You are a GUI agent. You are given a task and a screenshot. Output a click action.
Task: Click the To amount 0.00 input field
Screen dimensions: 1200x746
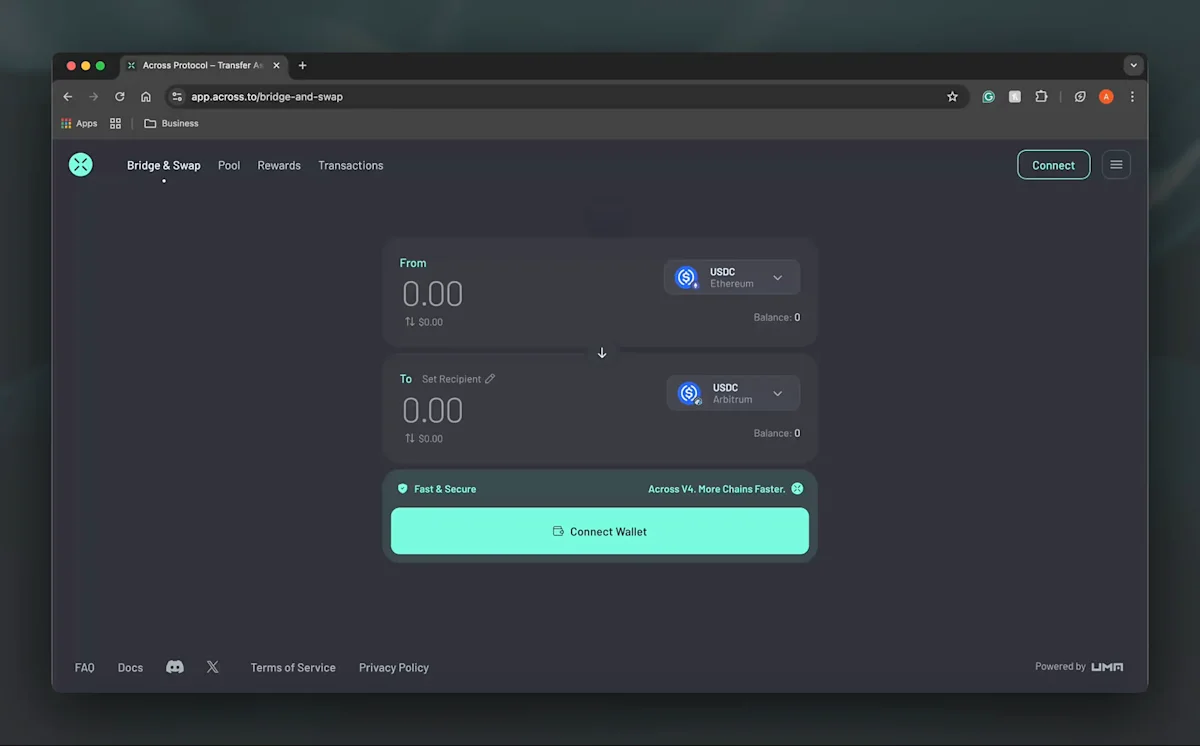[x=433, y=410]
